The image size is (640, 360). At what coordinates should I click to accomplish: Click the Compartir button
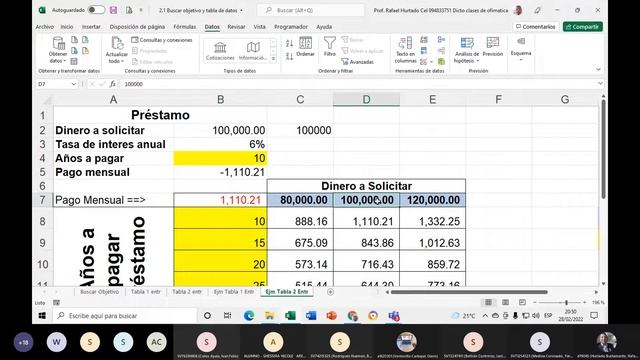pyautogui.click(x=583, y=27)
